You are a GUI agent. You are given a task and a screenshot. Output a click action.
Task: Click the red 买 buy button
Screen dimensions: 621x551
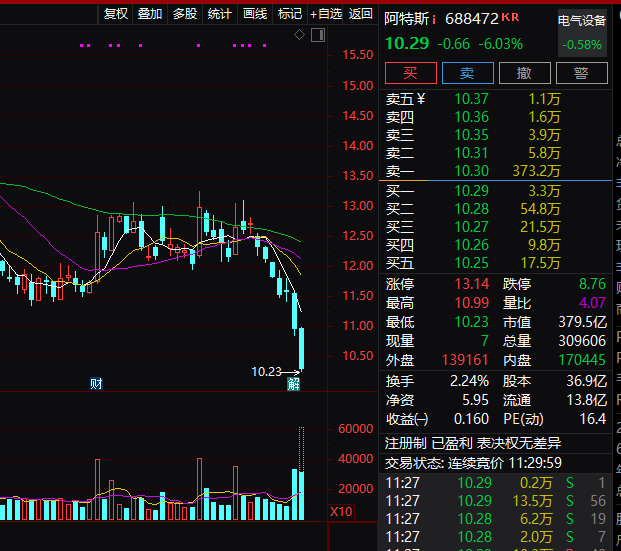[411, 73]
